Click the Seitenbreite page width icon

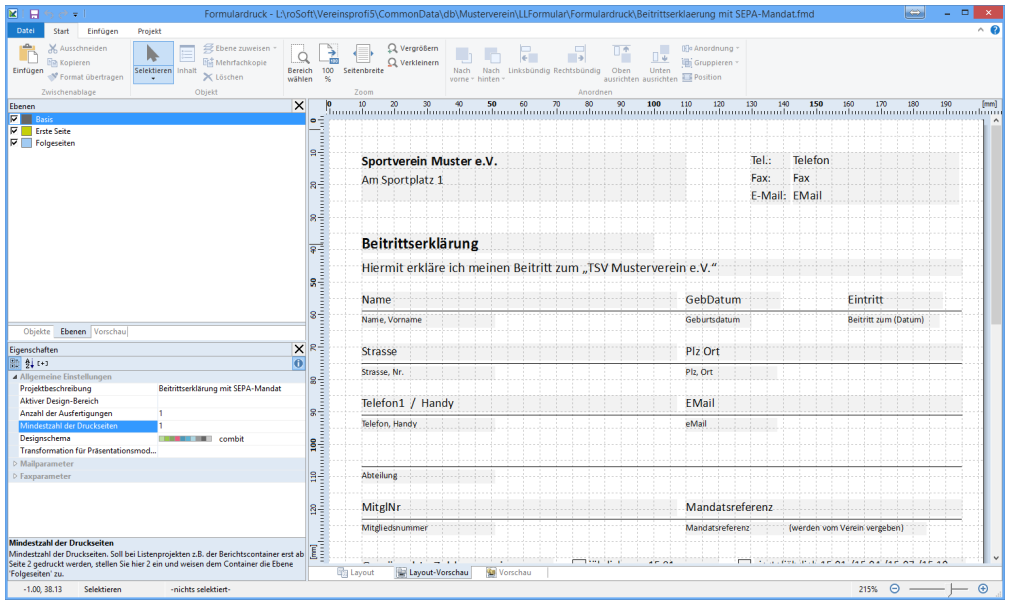click(x=363, y=55)
